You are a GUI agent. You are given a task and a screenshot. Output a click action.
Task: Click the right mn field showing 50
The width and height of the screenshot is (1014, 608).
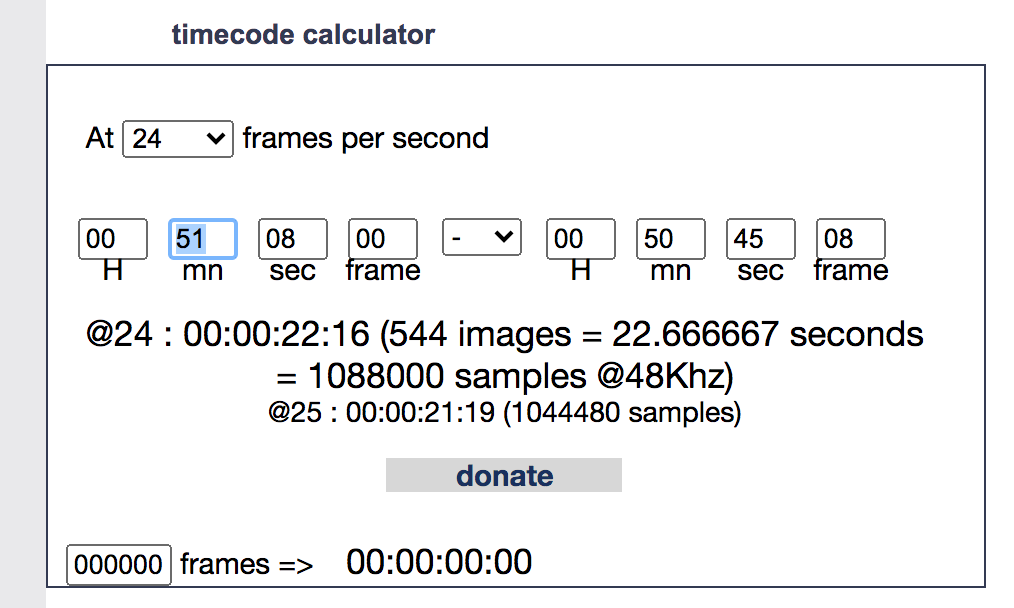(670, 238)
